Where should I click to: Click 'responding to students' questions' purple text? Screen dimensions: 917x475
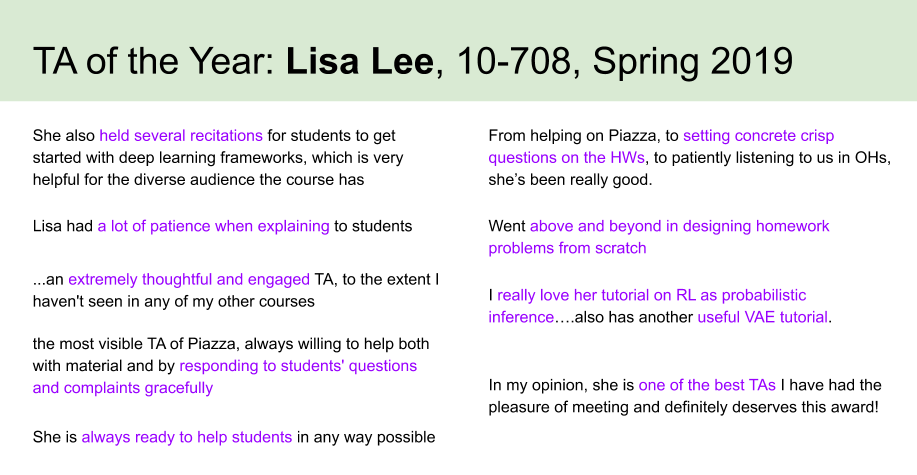(298, 366)
